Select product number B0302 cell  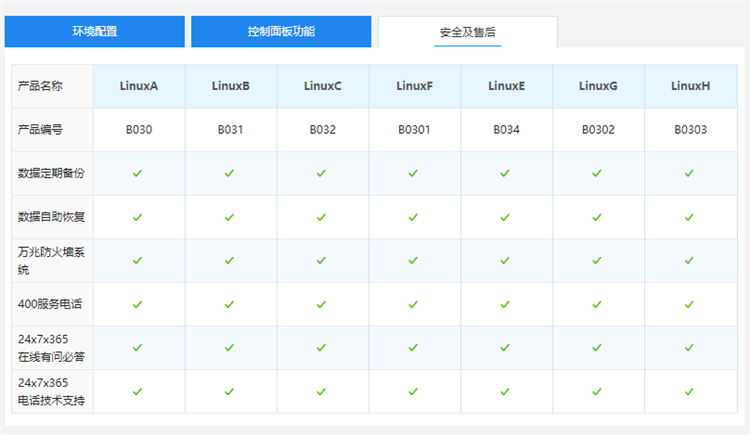tap(597, 129)
